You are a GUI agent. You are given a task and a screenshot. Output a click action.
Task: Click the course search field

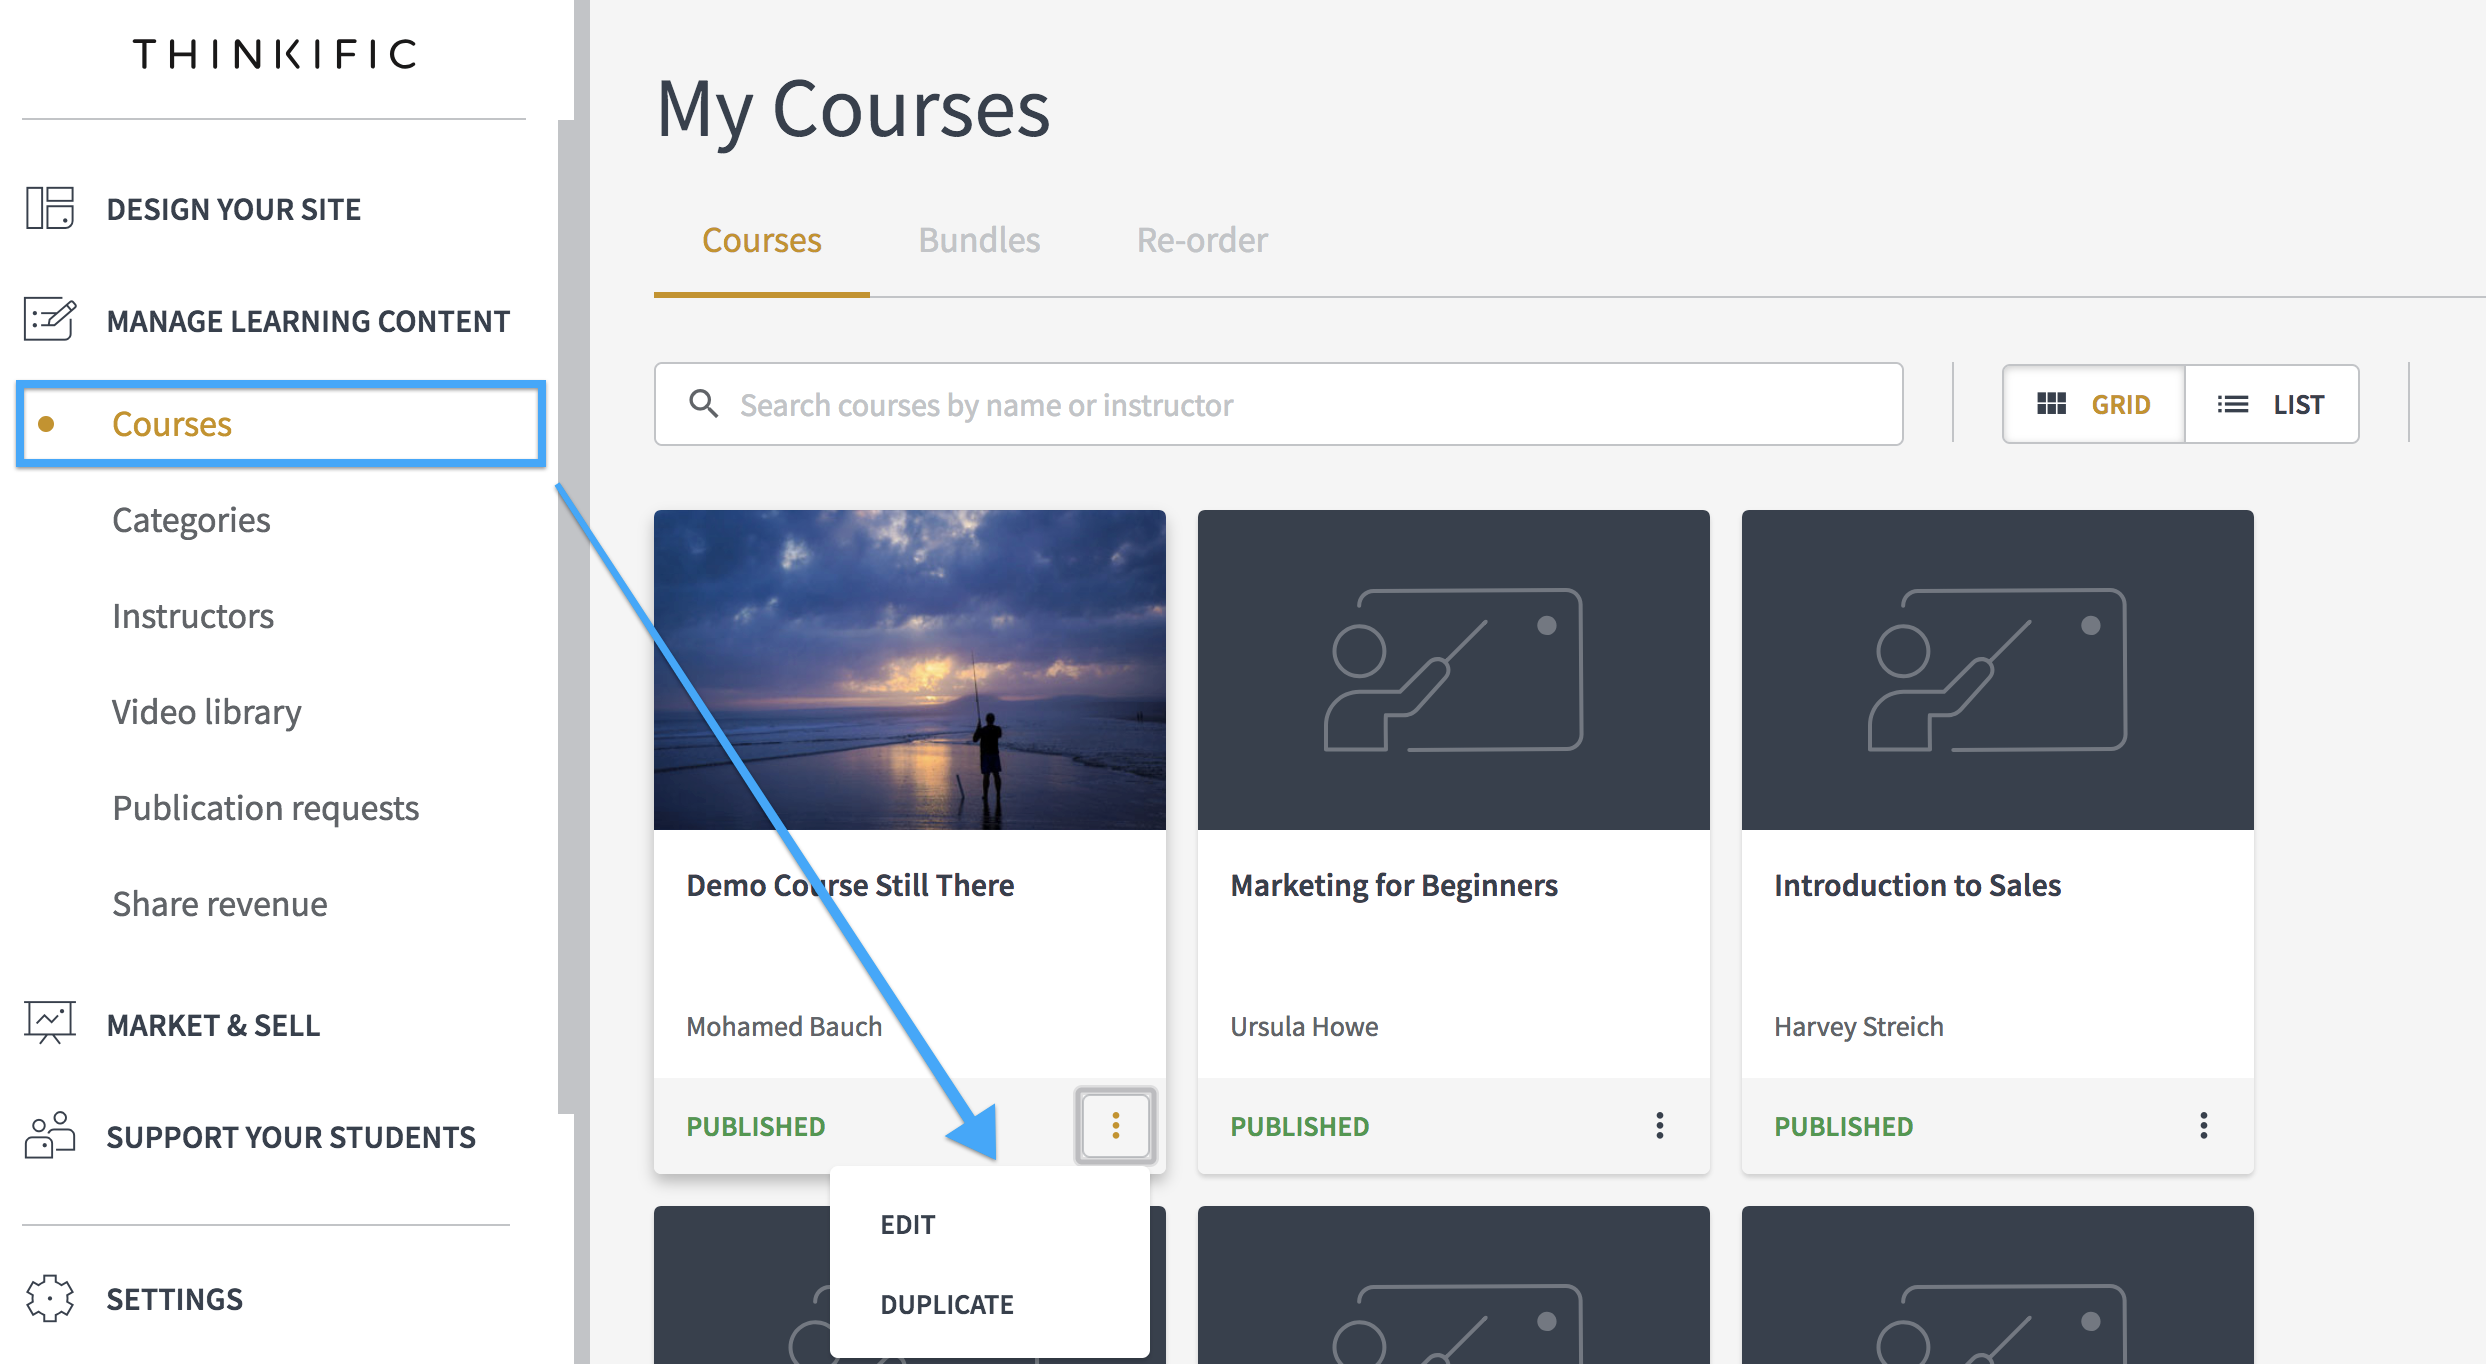[1278, 404]
